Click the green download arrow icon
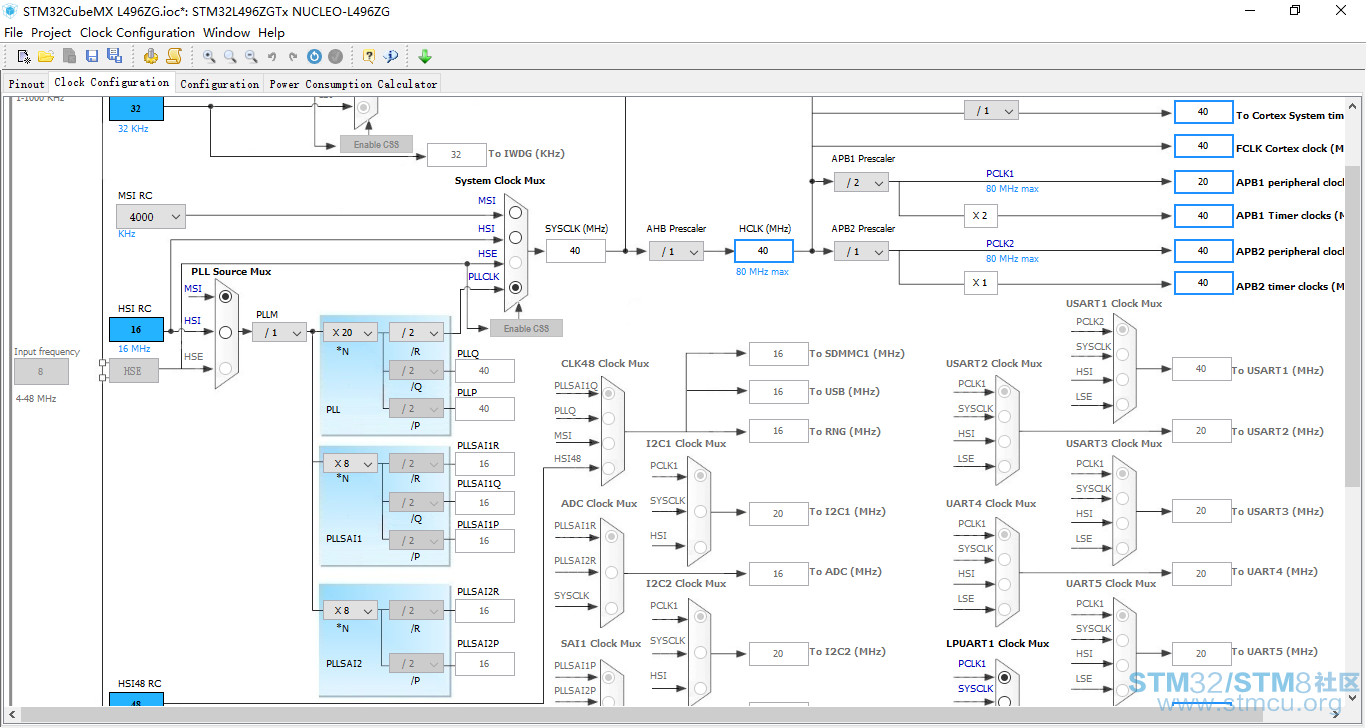Screen dimensions: 1366x728 click(425, 57)
